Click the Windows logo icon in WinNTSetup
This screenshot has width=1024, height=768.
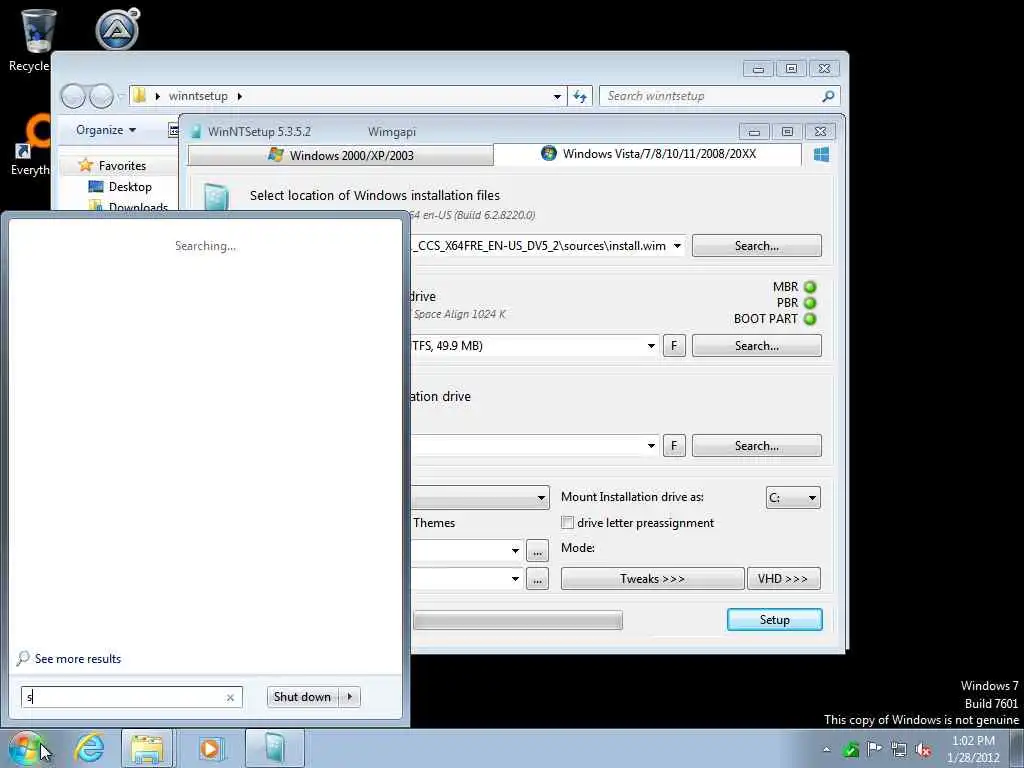click(822, 154)
